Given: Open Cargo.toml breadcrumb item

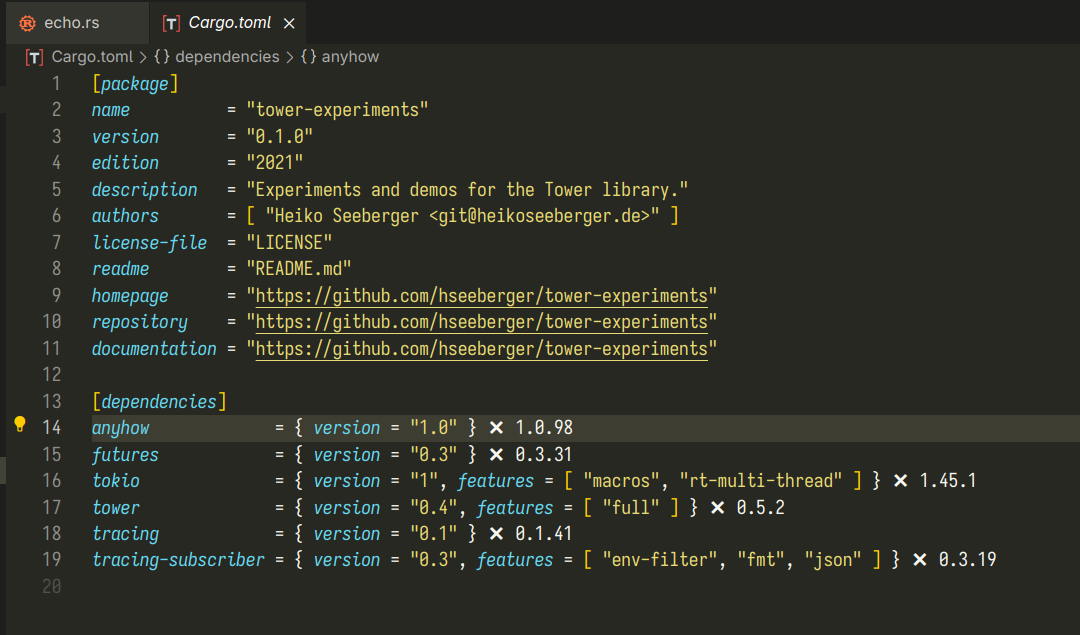Looking at the screenshot, I should coord(92,56).
